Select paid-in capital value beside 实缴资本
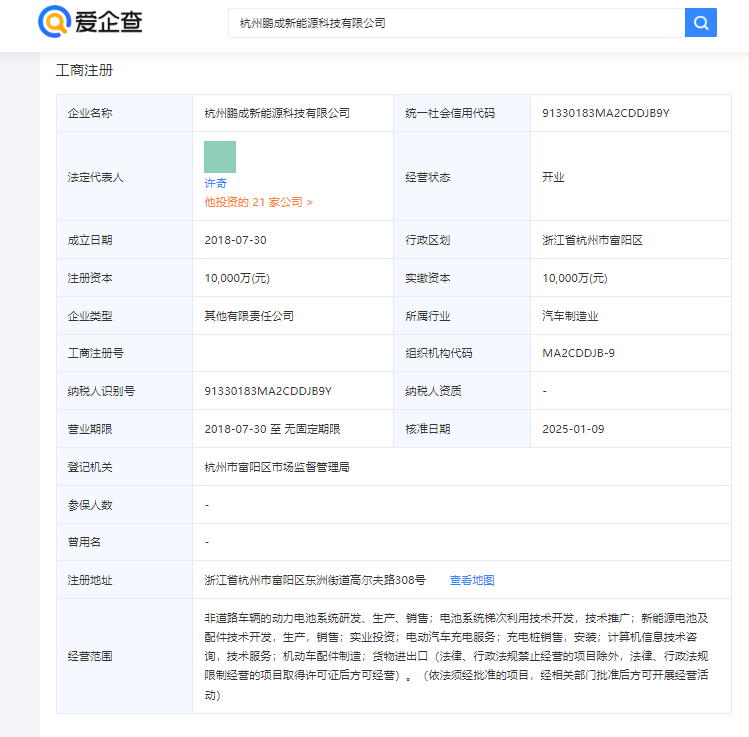The width and height of the screenshot is (749, 737). 575,278
